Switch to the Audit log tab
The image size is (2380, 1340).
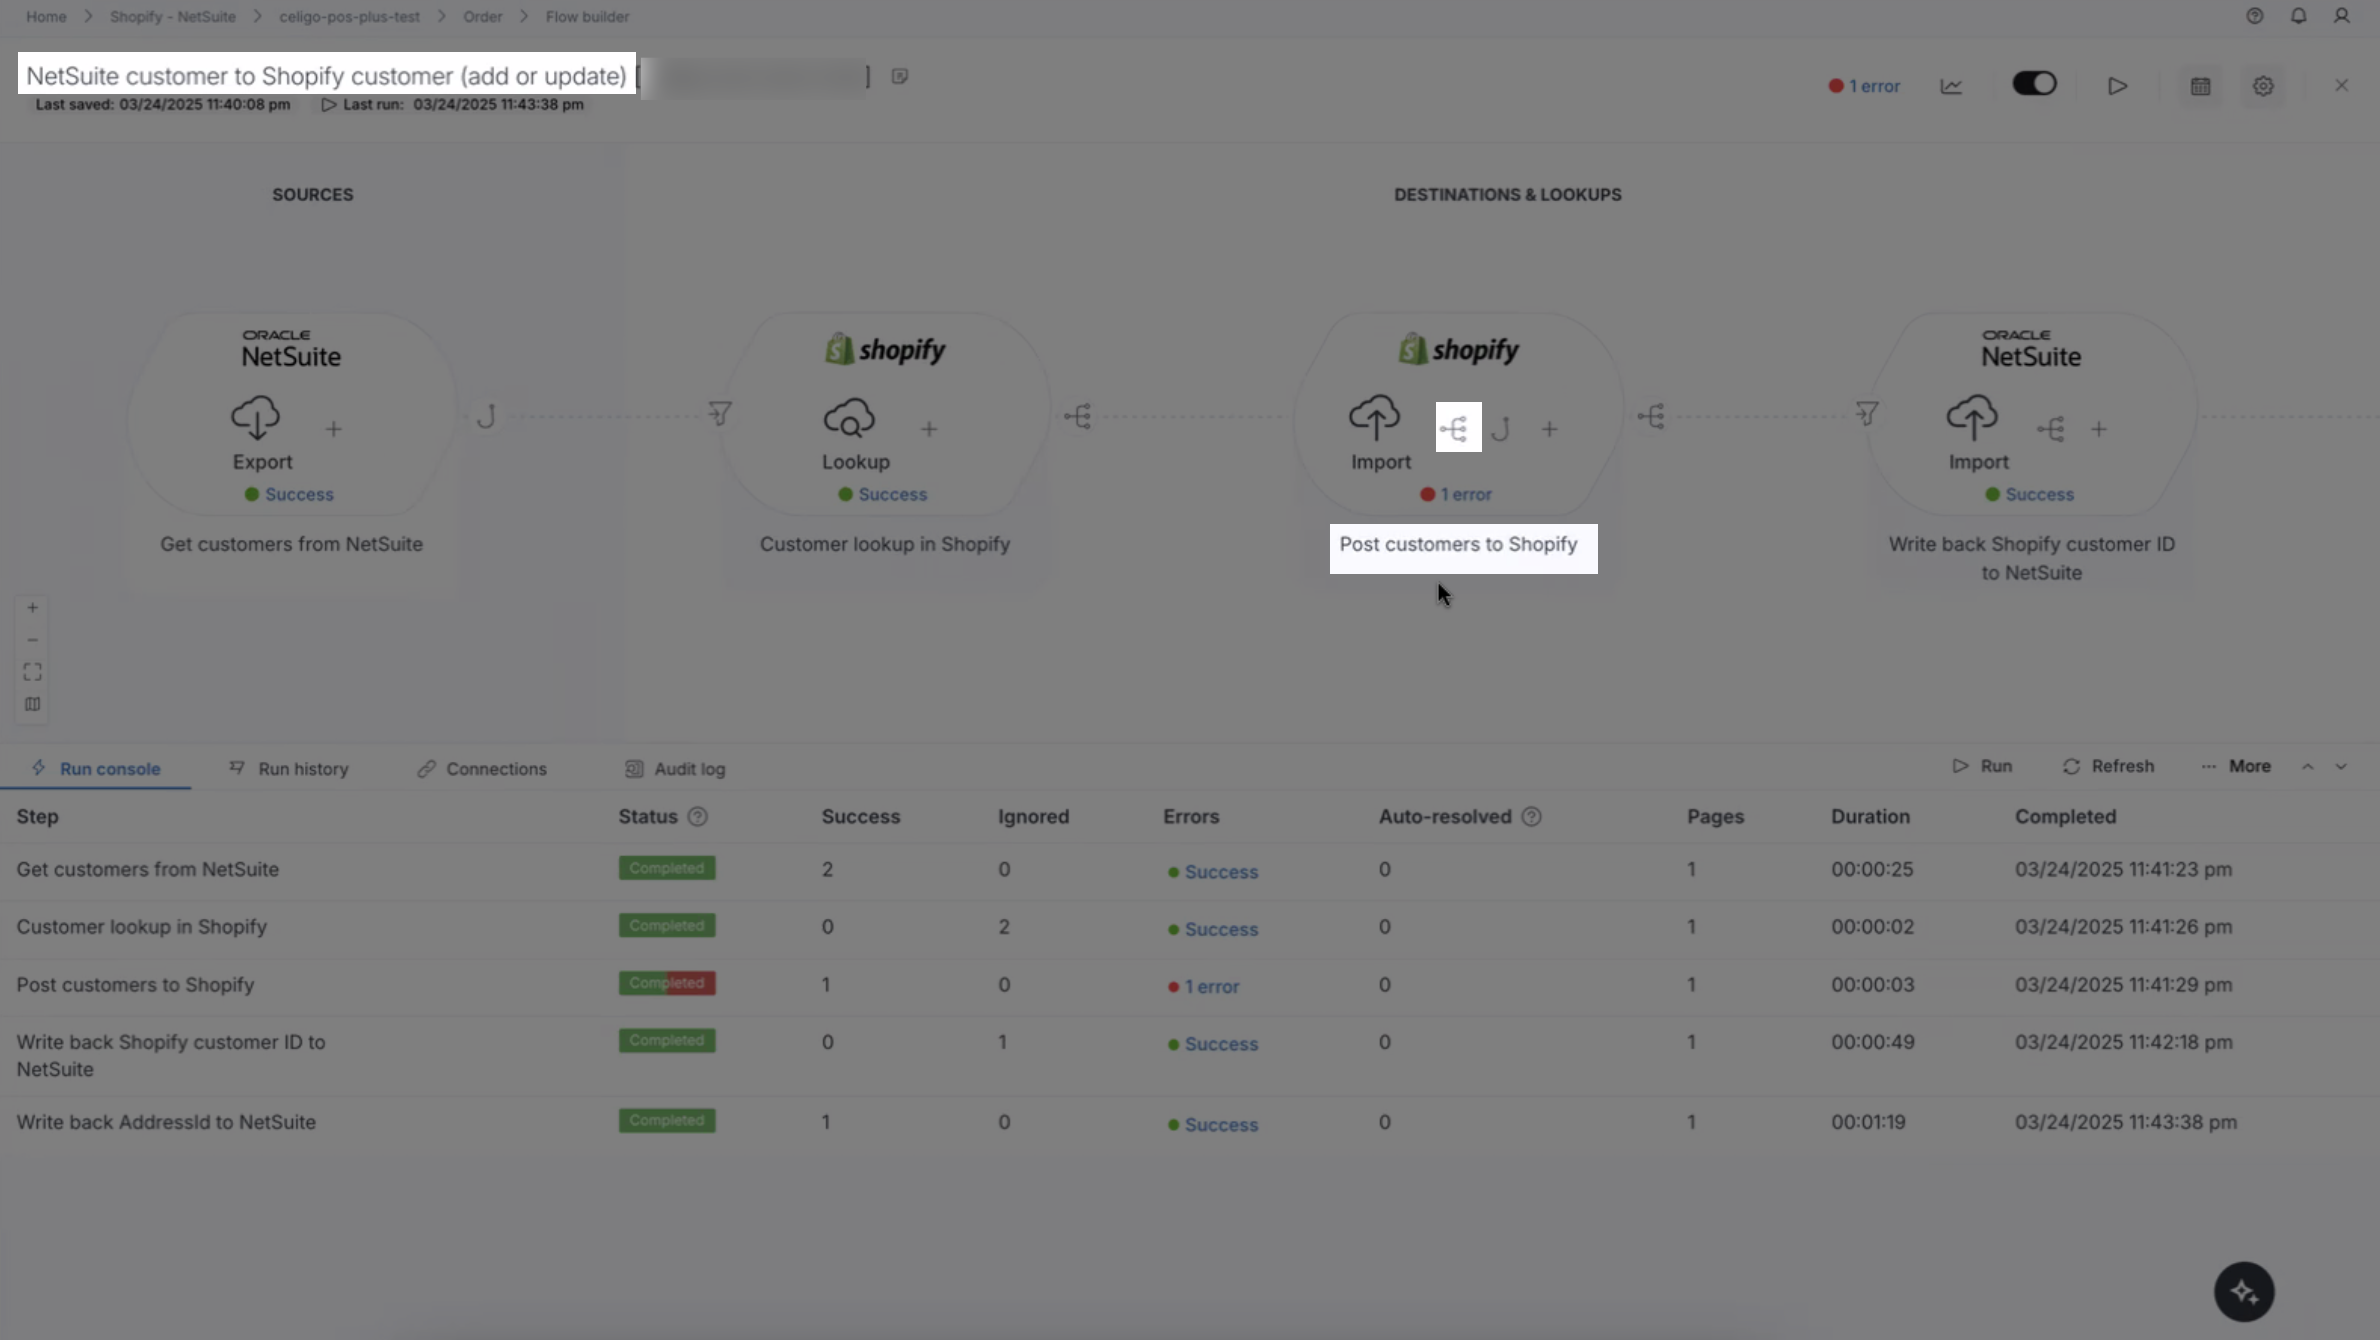(675, 768)
